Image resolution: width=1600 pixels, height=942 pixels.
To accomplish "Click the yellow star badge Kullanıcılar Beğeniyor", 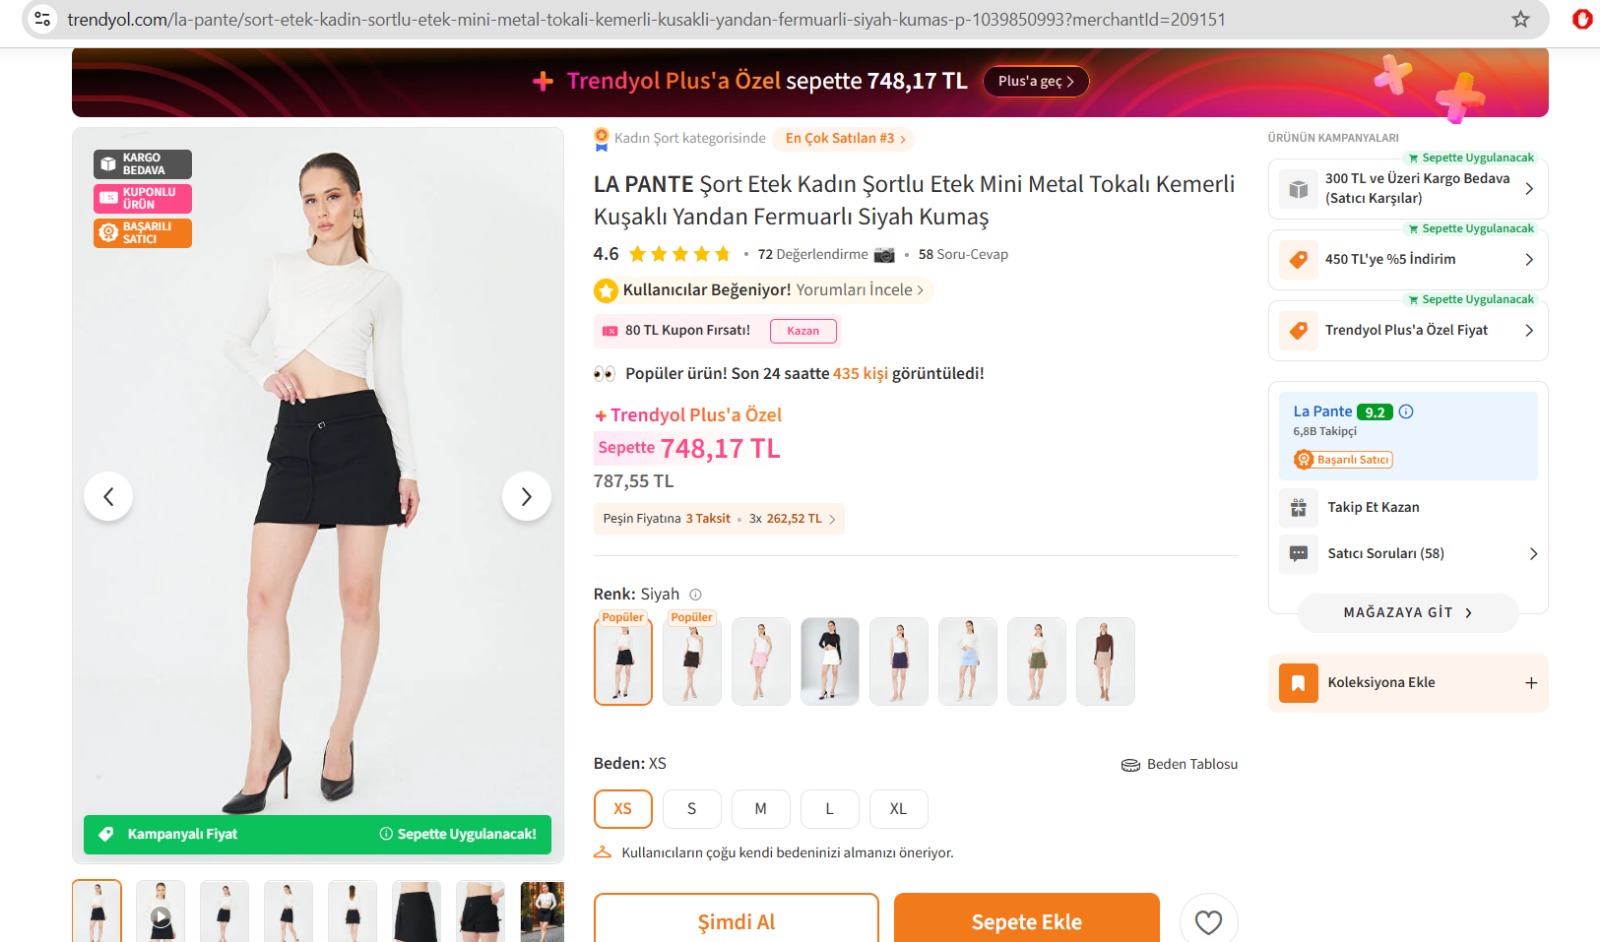I will click(605, 290).
